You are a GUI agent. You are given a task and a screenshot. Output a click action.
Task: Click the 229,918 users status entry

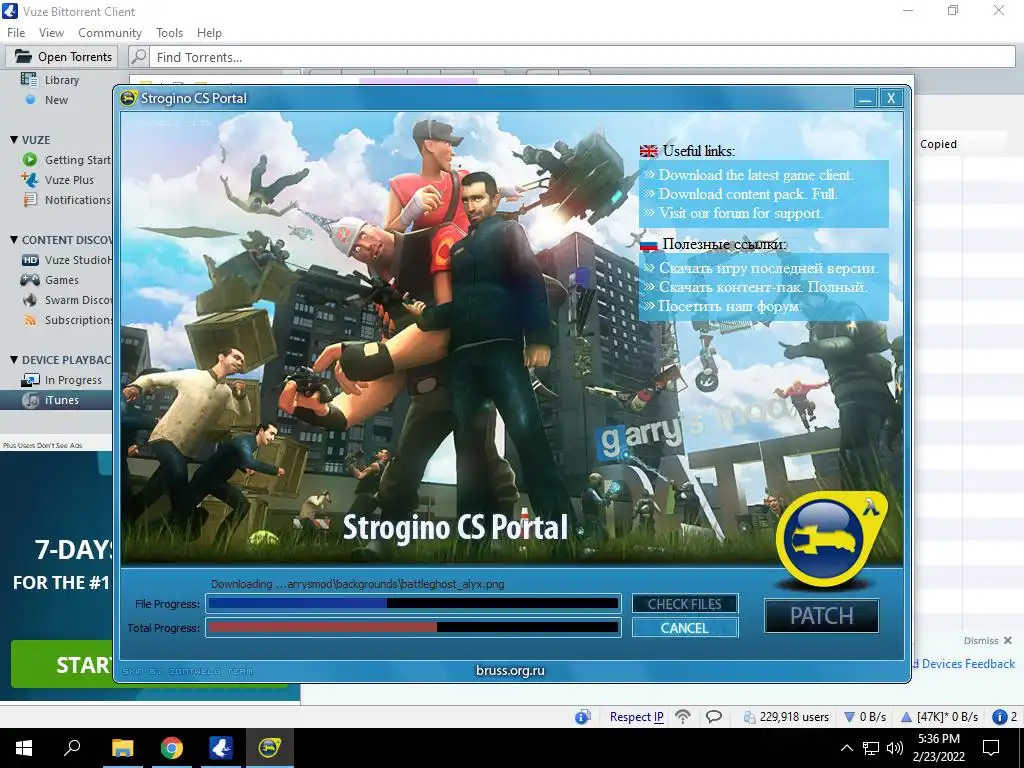786,717
